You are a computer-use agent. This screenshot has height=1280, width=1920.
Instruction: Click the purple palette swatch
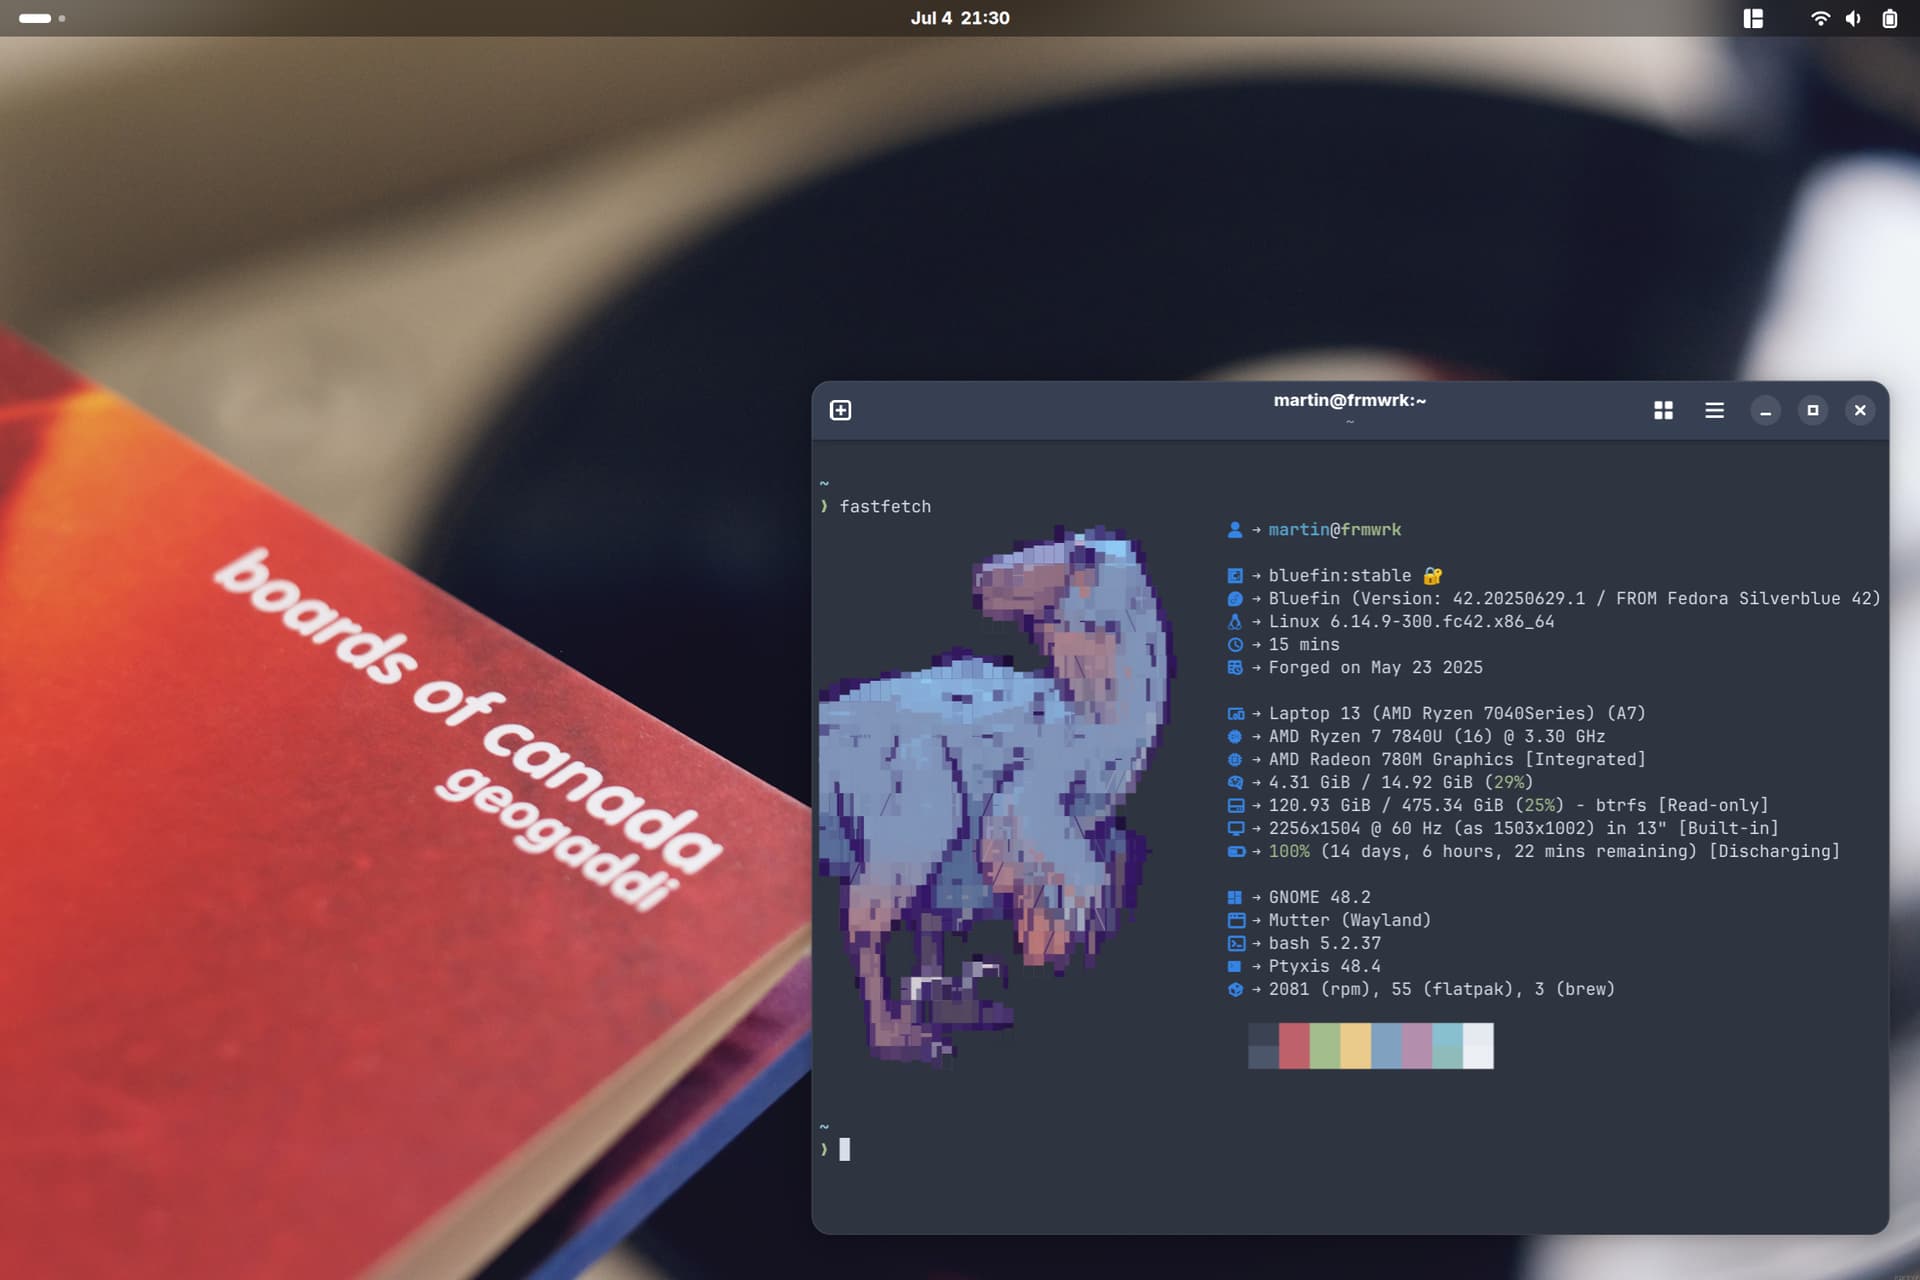(x=1417, y=1046)
